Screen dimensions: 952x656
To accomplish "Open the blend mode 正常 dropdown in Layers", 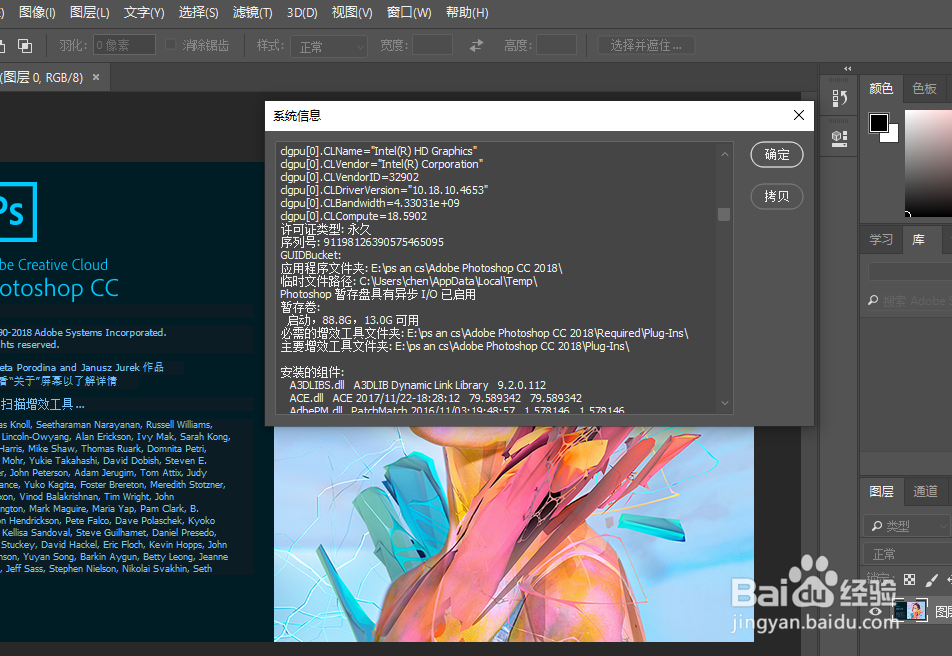I will 907,554.
